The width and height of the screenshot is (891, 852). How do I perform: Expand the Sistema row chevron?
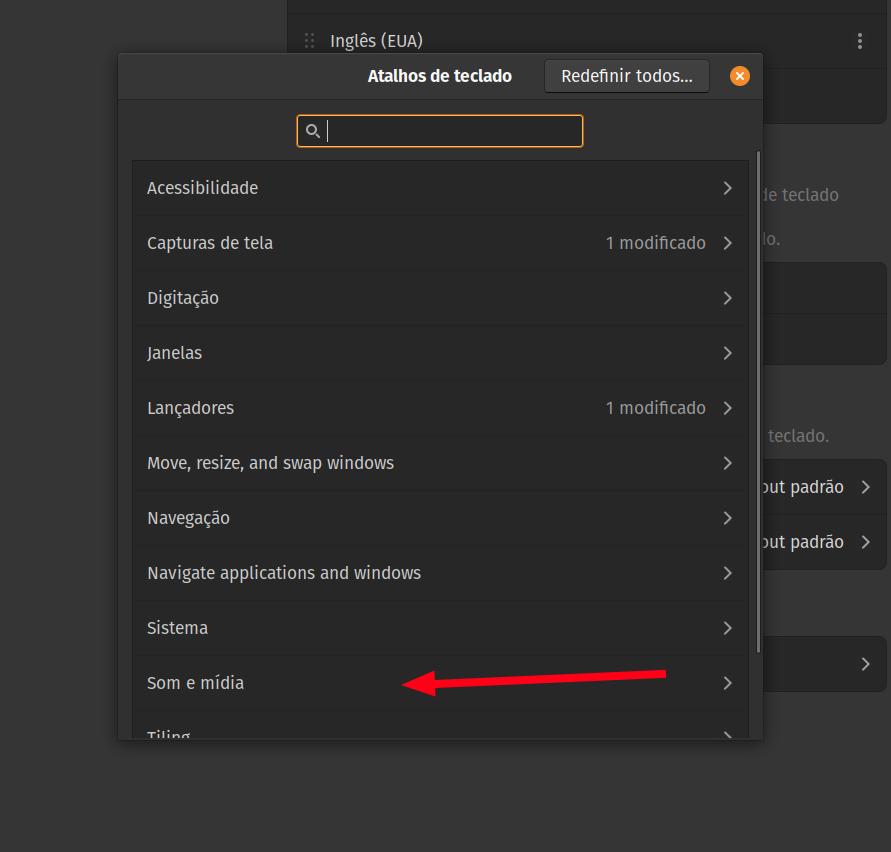coord(727,628)
